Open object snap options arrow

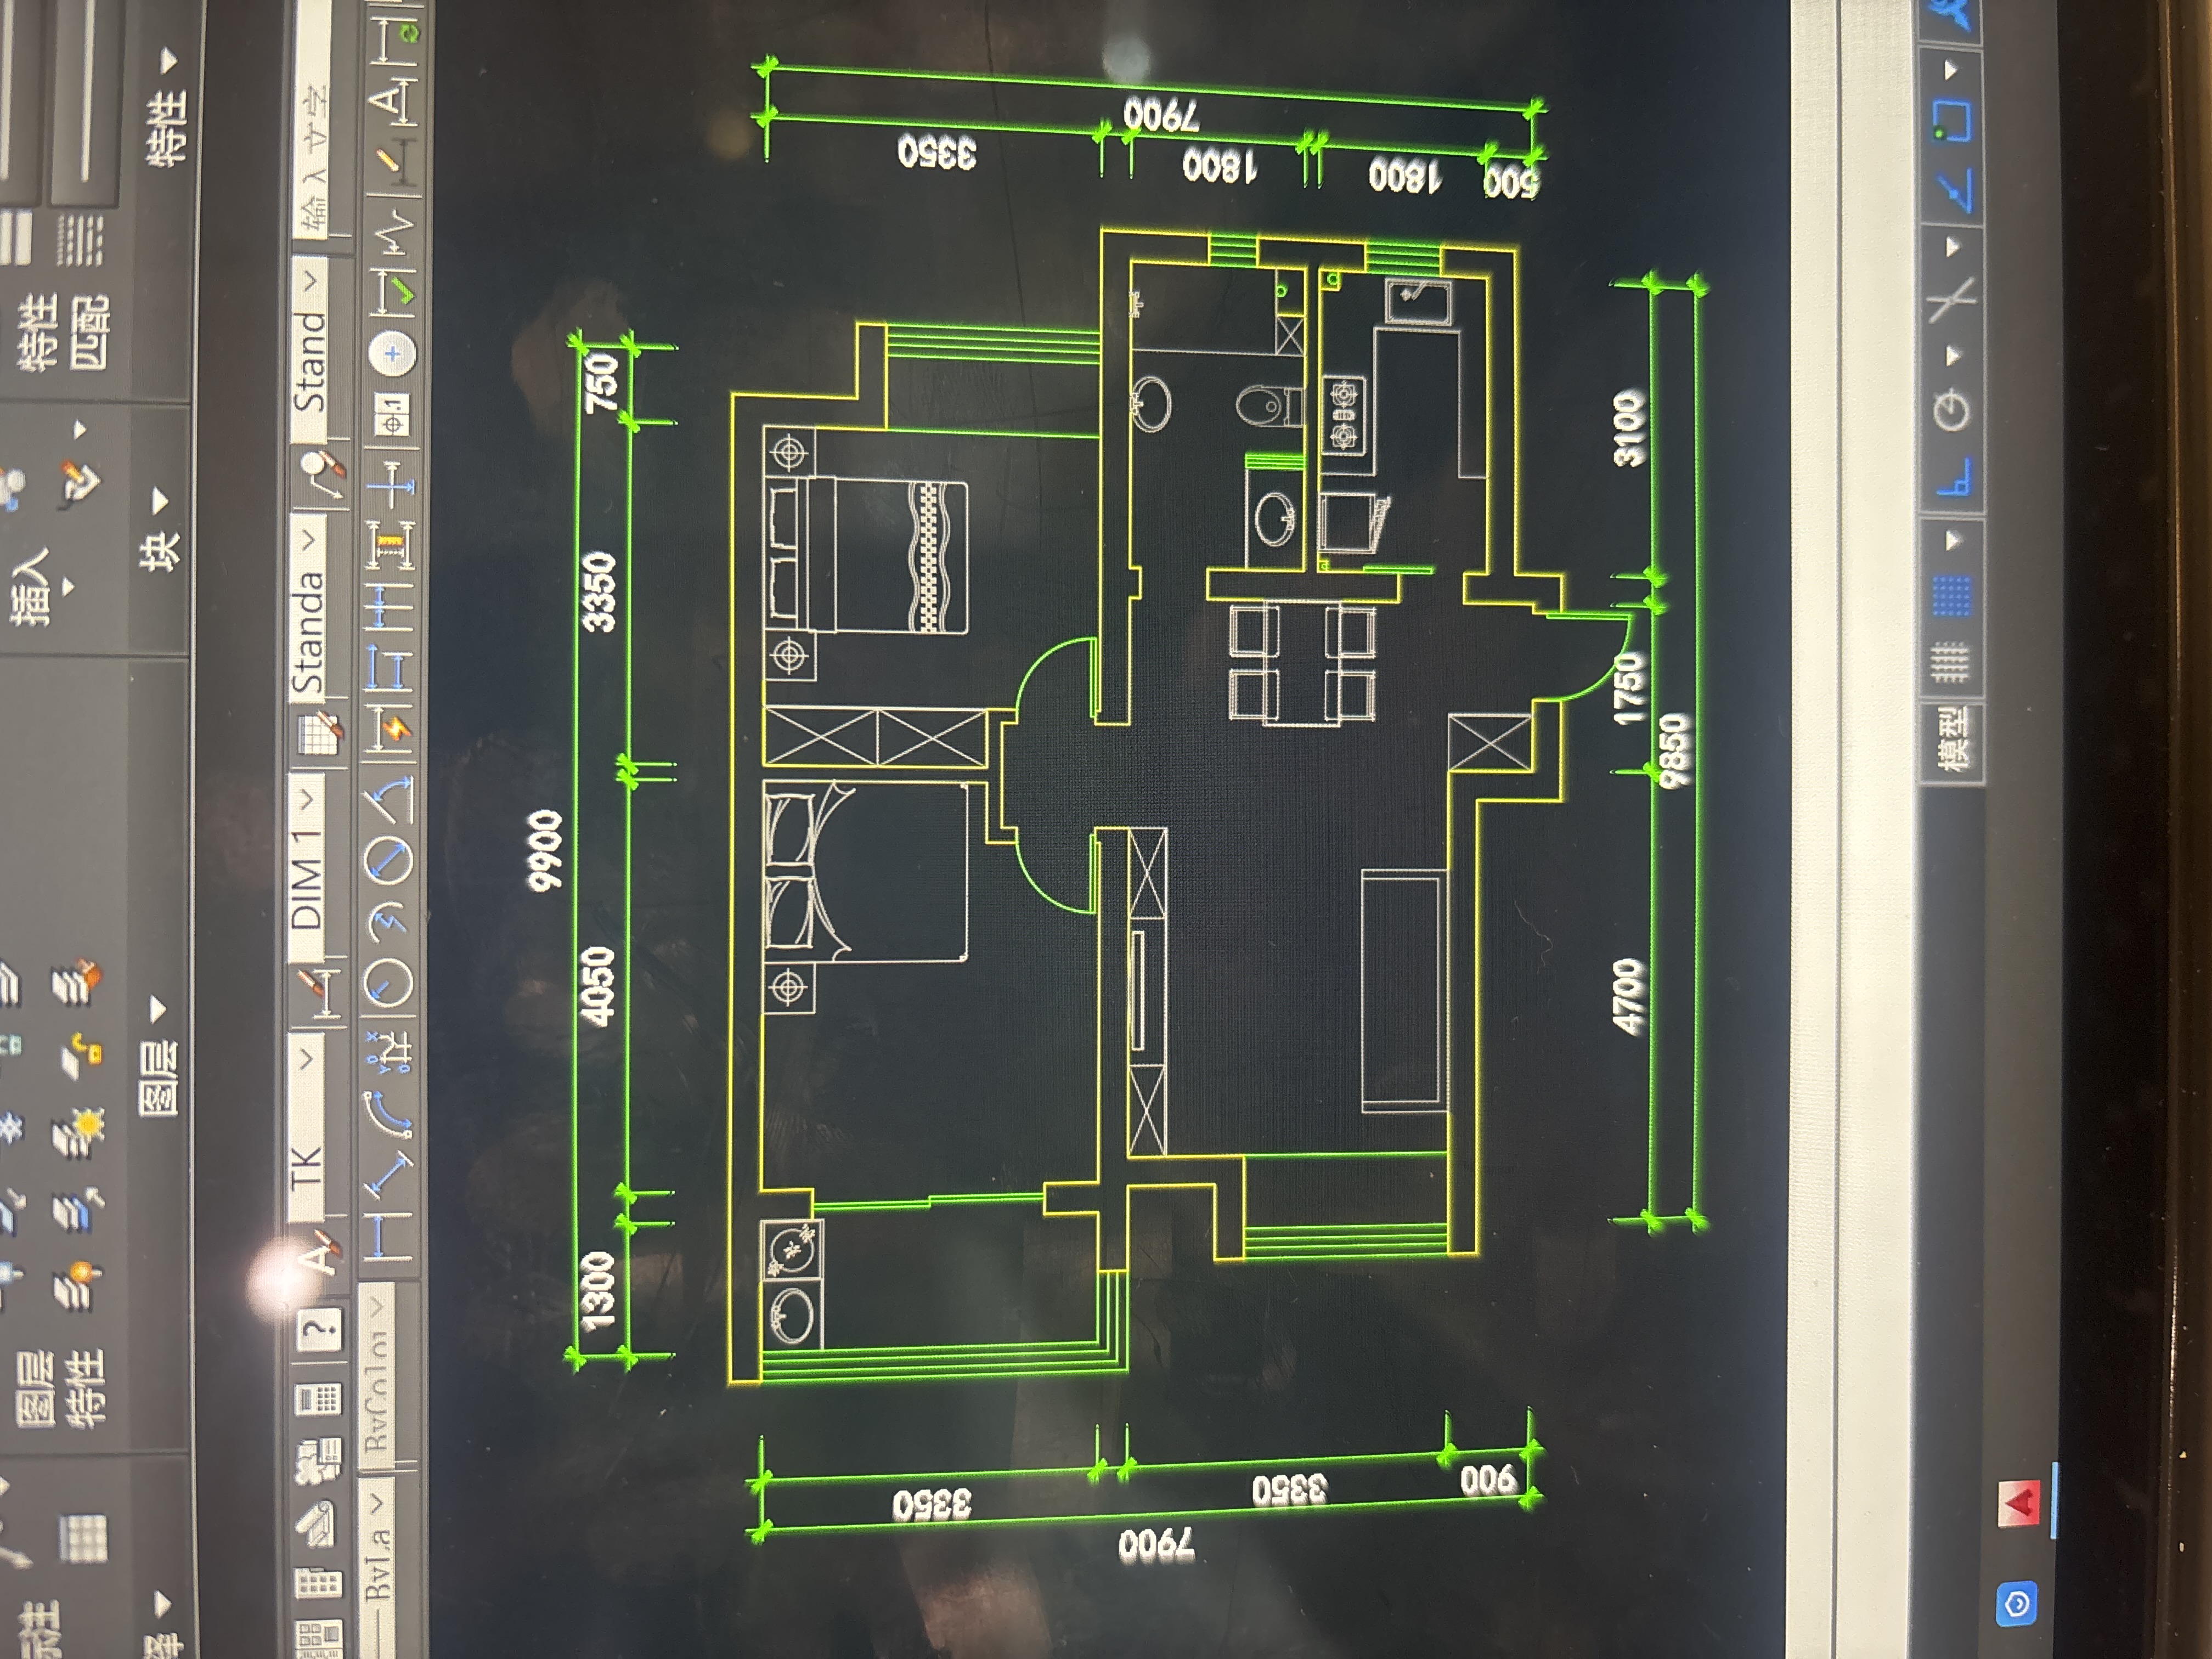point(1951,70)
